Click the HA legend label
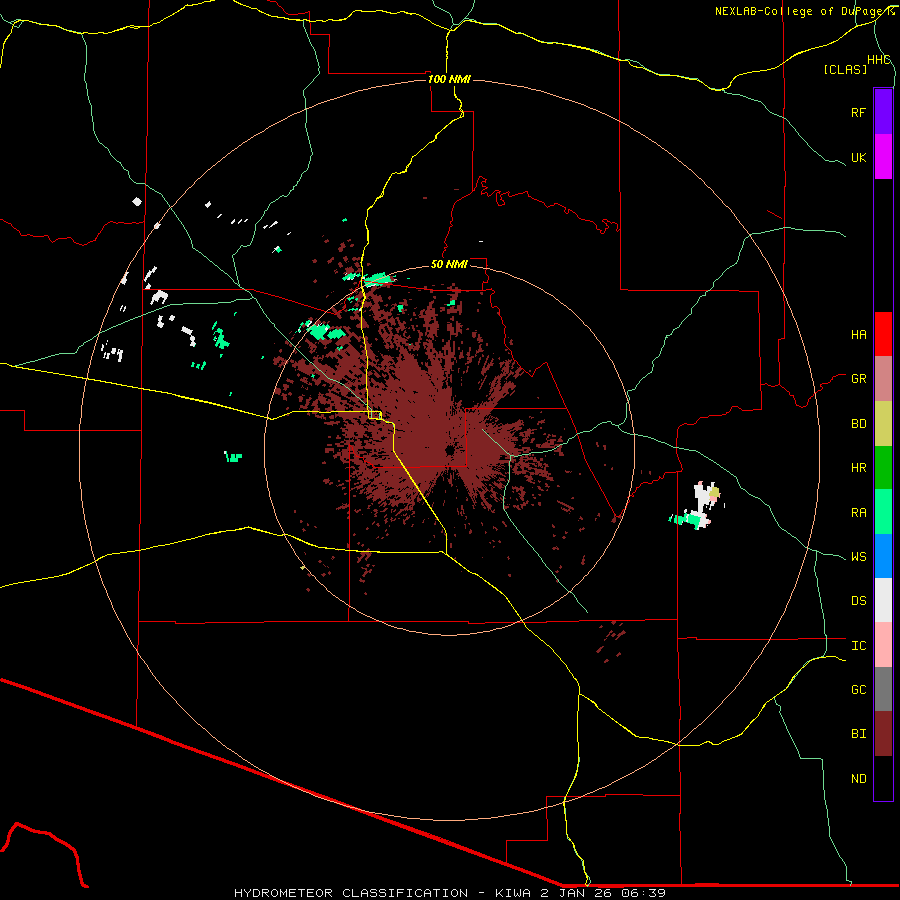 (x=858, y=335)
